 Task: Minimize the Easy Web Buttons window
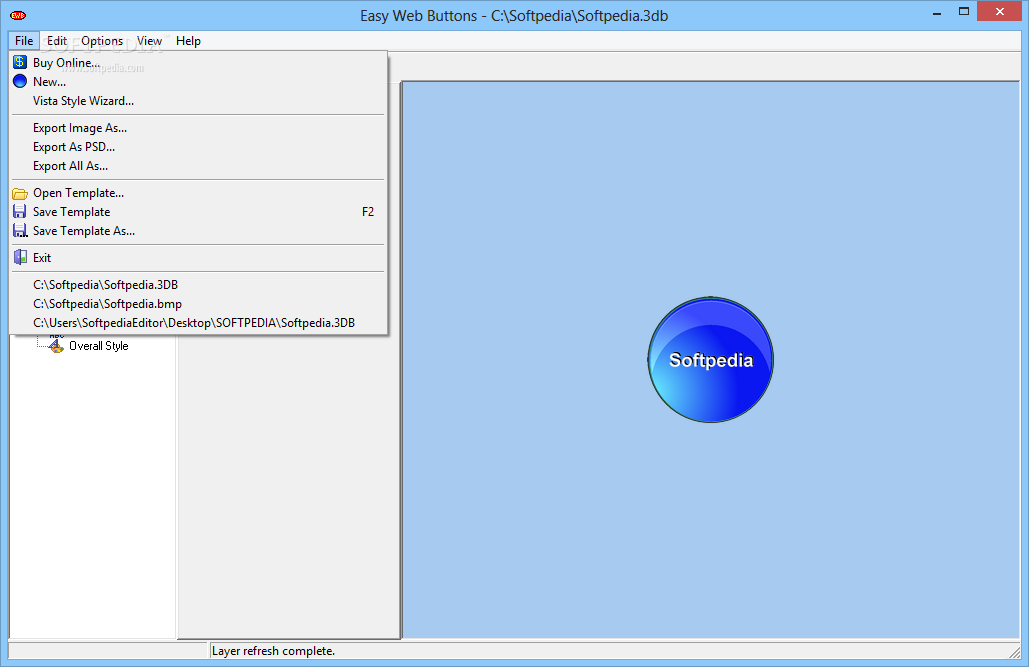click(937, 12)
